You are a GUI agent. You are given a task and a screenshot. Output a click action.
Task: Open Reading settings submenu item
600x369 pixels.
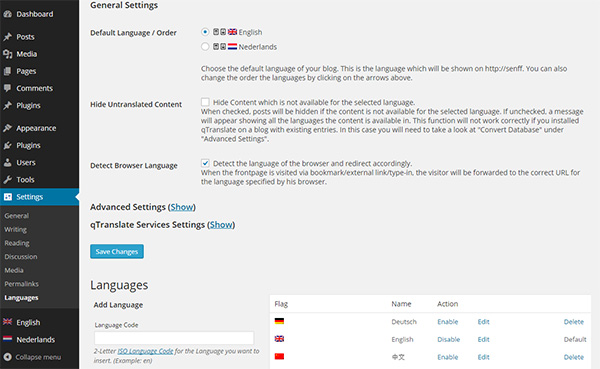click(17, 243)
